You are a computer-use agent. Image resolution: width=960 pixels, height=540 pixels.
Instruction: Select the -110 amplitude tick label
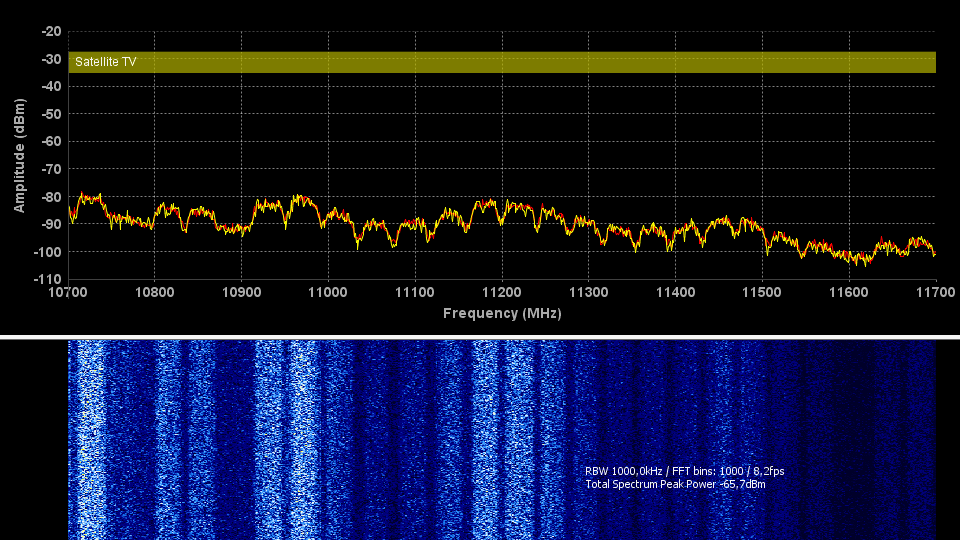pyautogui.click(x=46, y=278)
